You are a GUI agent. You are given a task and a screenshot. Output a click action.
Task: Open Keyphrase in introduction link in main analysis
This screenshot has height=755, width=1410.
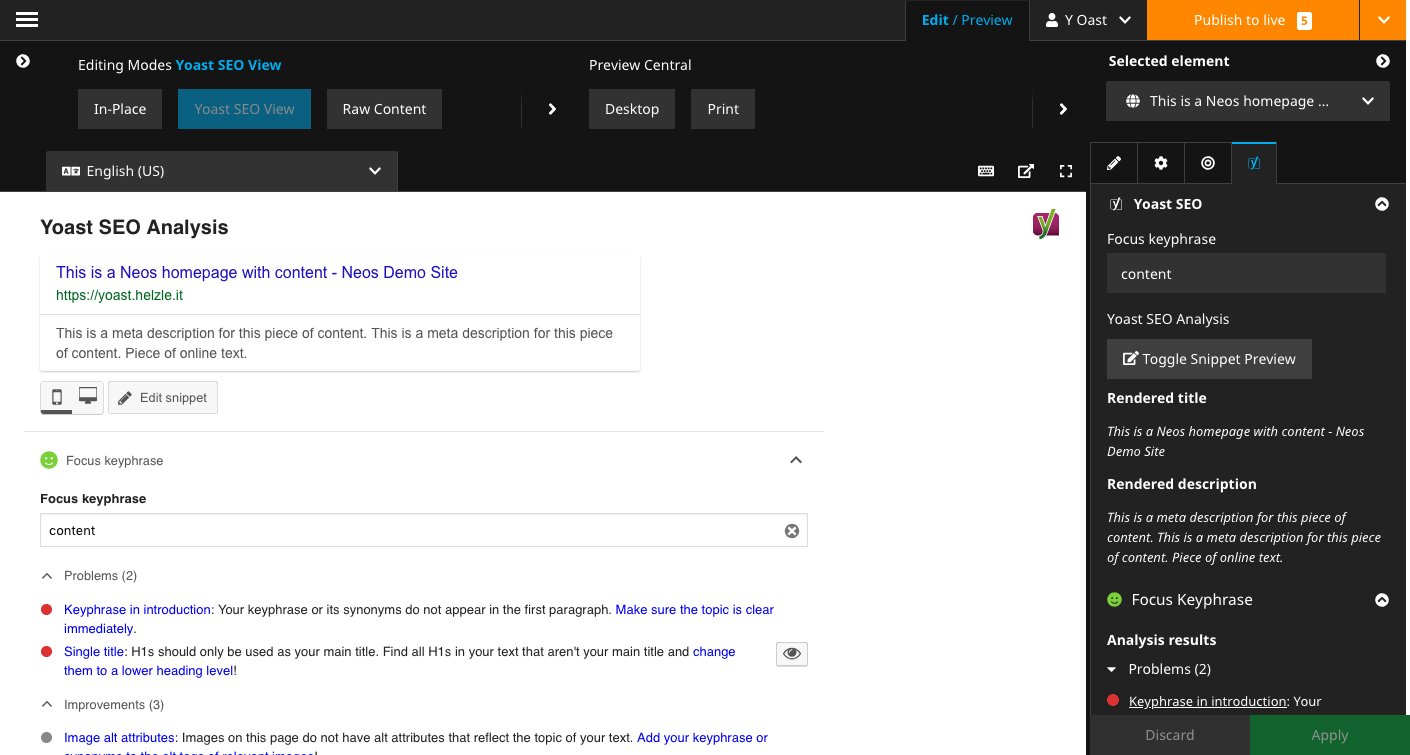pyautogui.click(x=138, y=609)
